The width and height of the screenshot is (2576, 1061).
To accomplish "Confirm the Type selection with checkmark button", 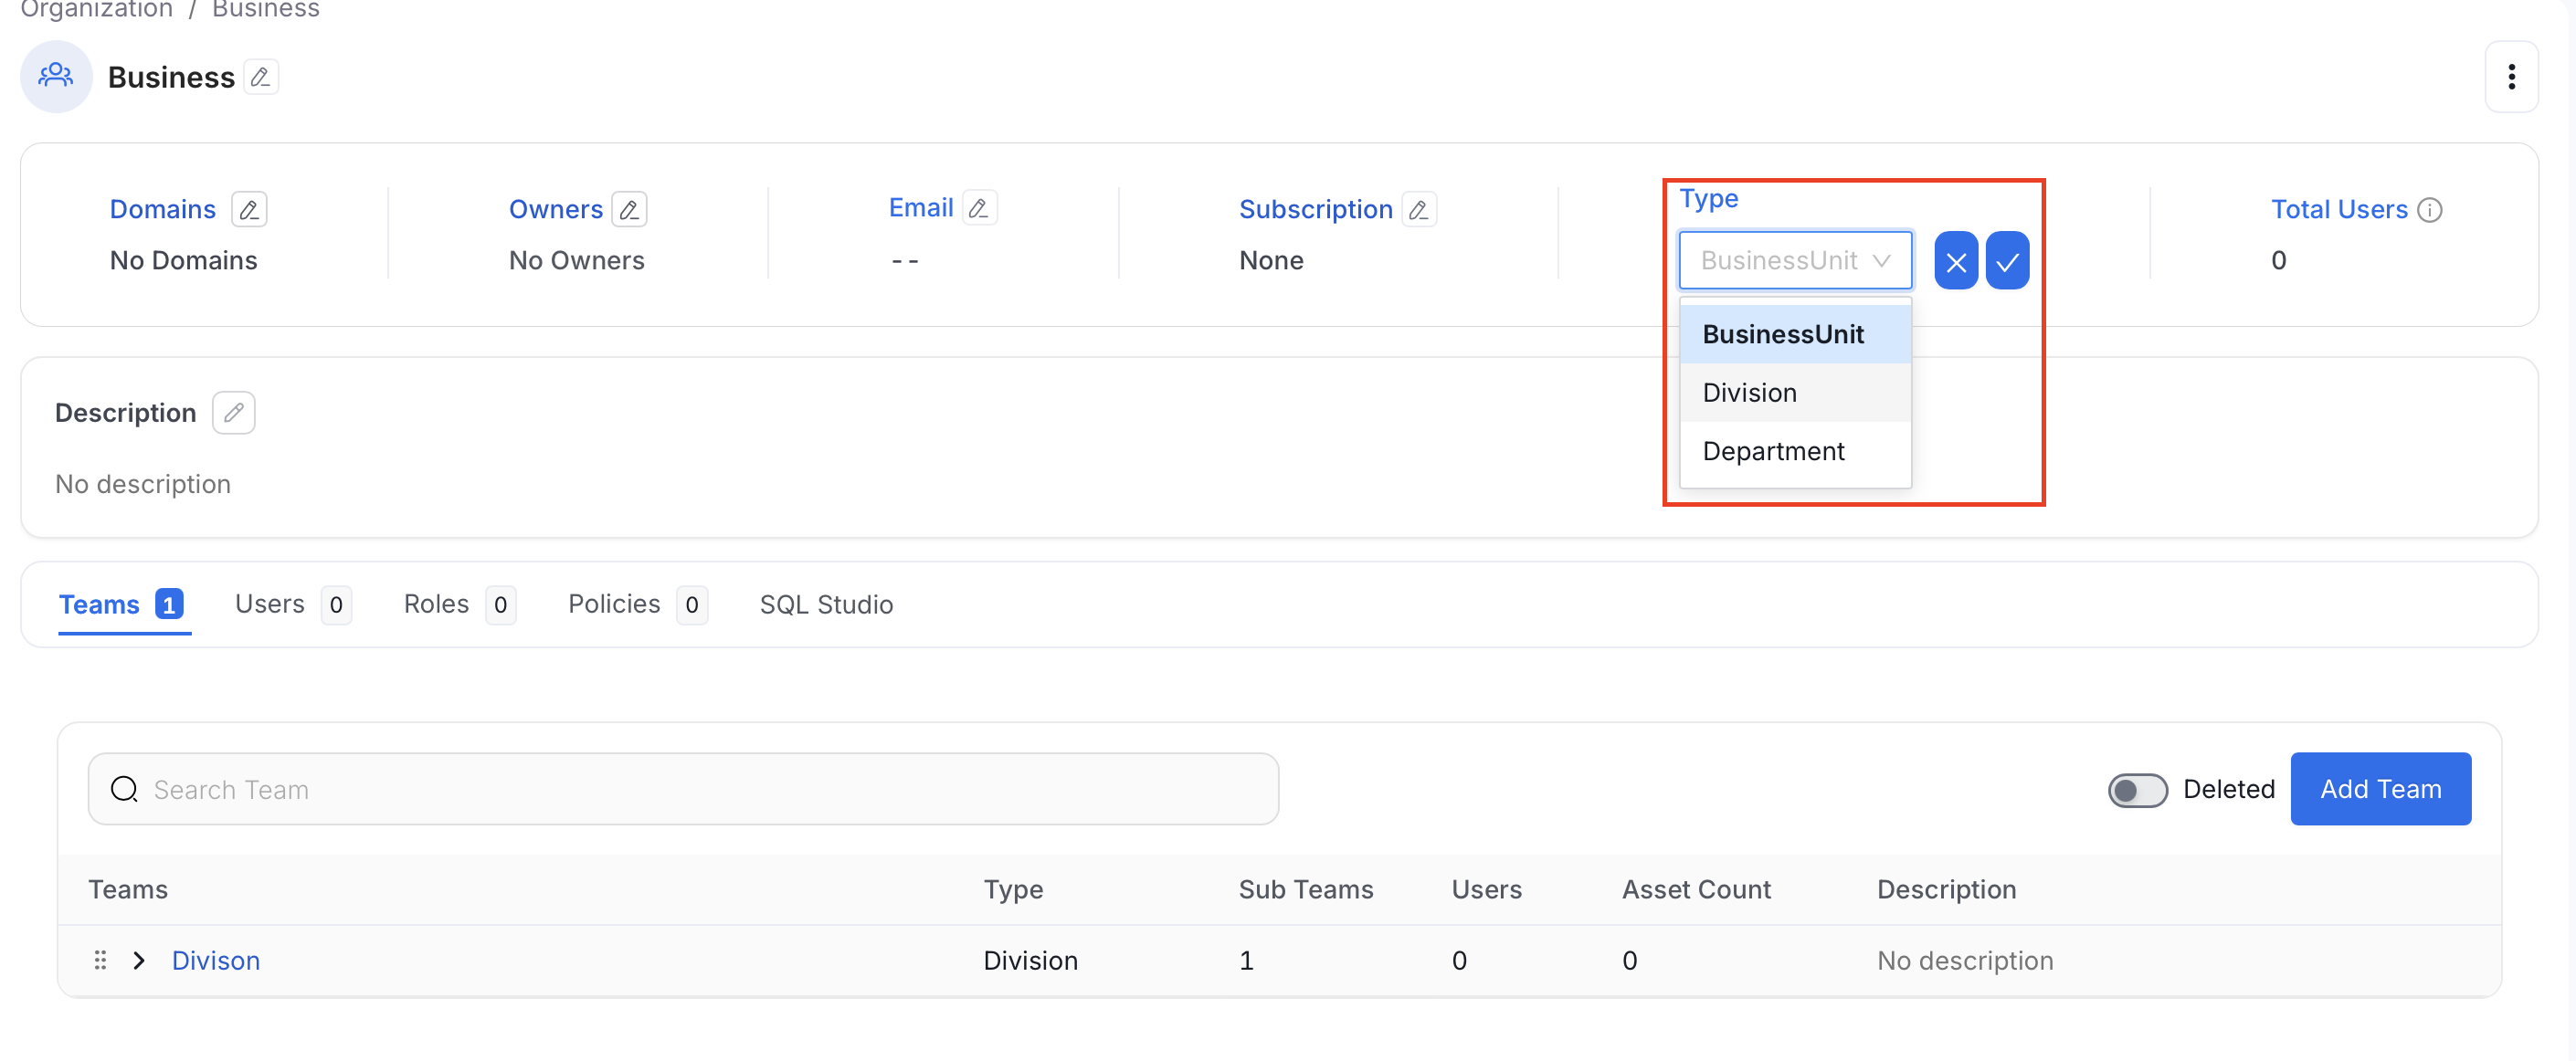I will click(2007, 261).
